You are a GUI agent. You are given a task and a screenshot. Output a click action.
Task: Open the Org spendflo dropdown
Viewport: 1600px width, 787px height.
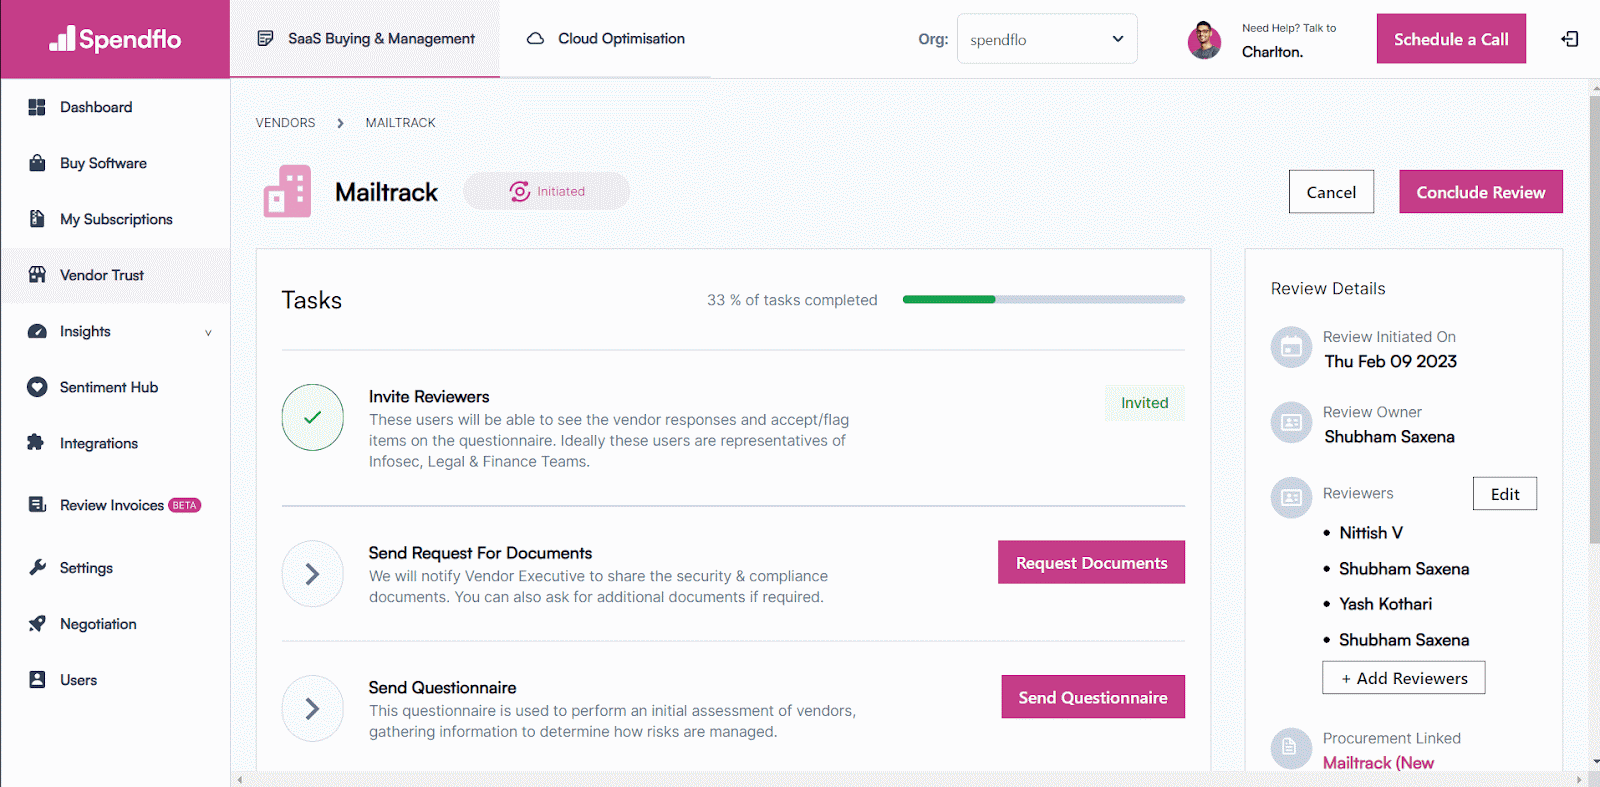point(1047,39)
